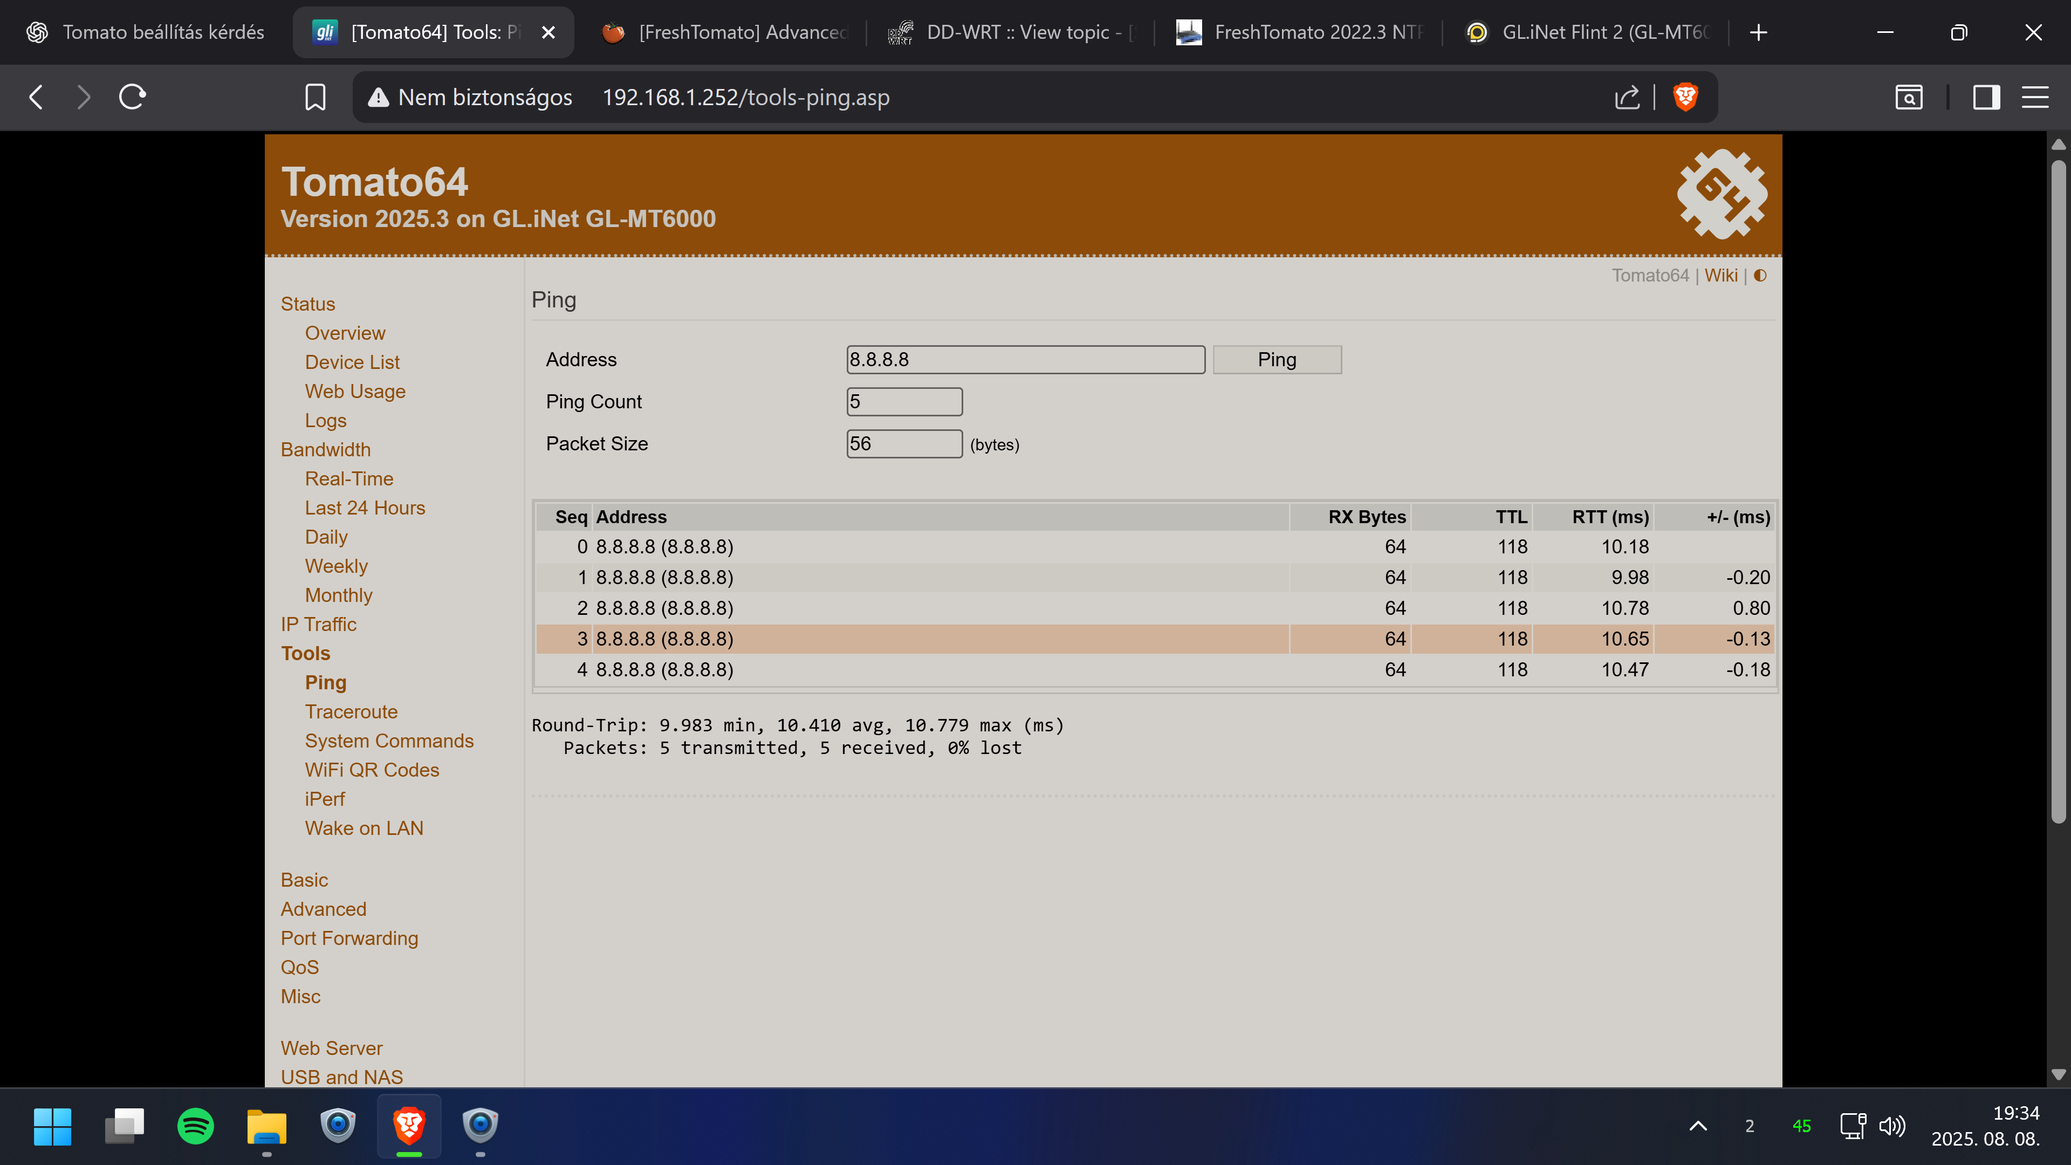Open Traceroute tool

(351, 712)
